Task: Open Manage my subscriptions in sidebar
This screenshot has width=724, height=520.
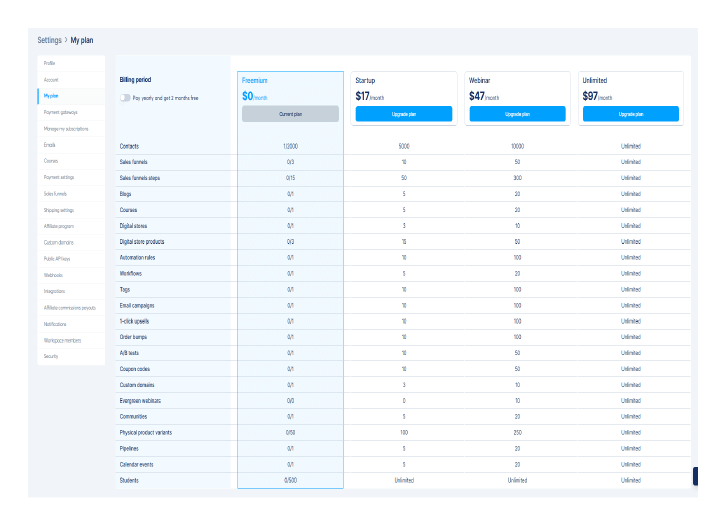Action: click(71, 129)
